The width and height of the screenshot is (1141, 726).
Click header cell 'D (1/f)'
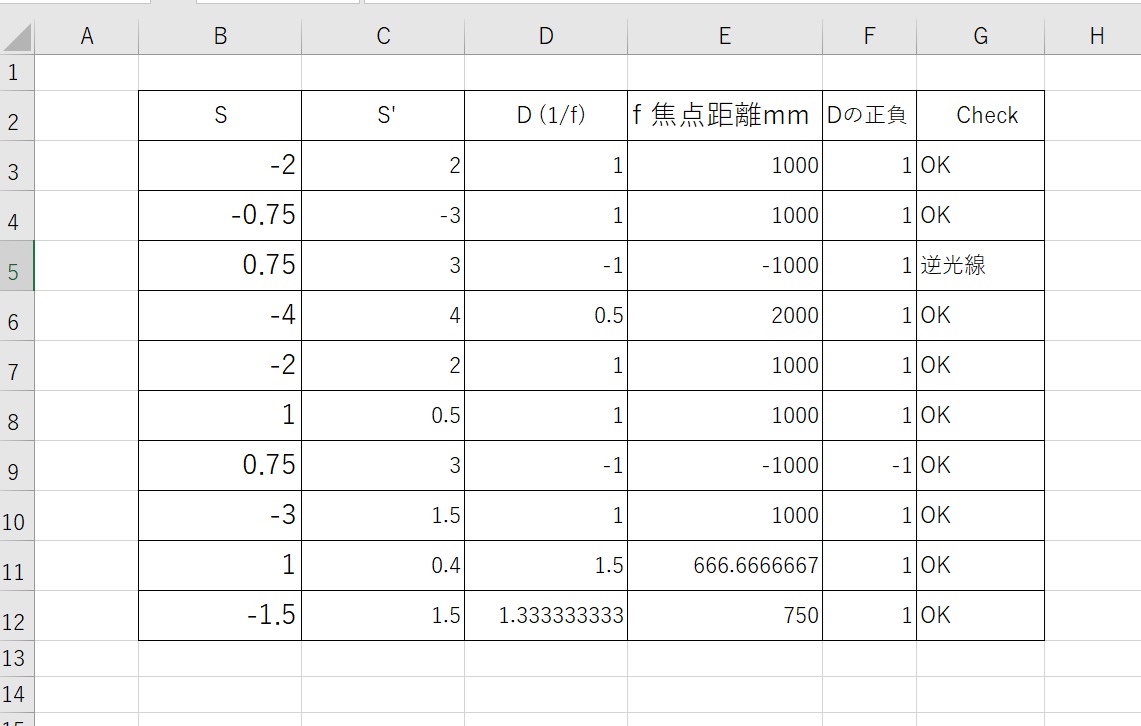(x=546, y=116)
